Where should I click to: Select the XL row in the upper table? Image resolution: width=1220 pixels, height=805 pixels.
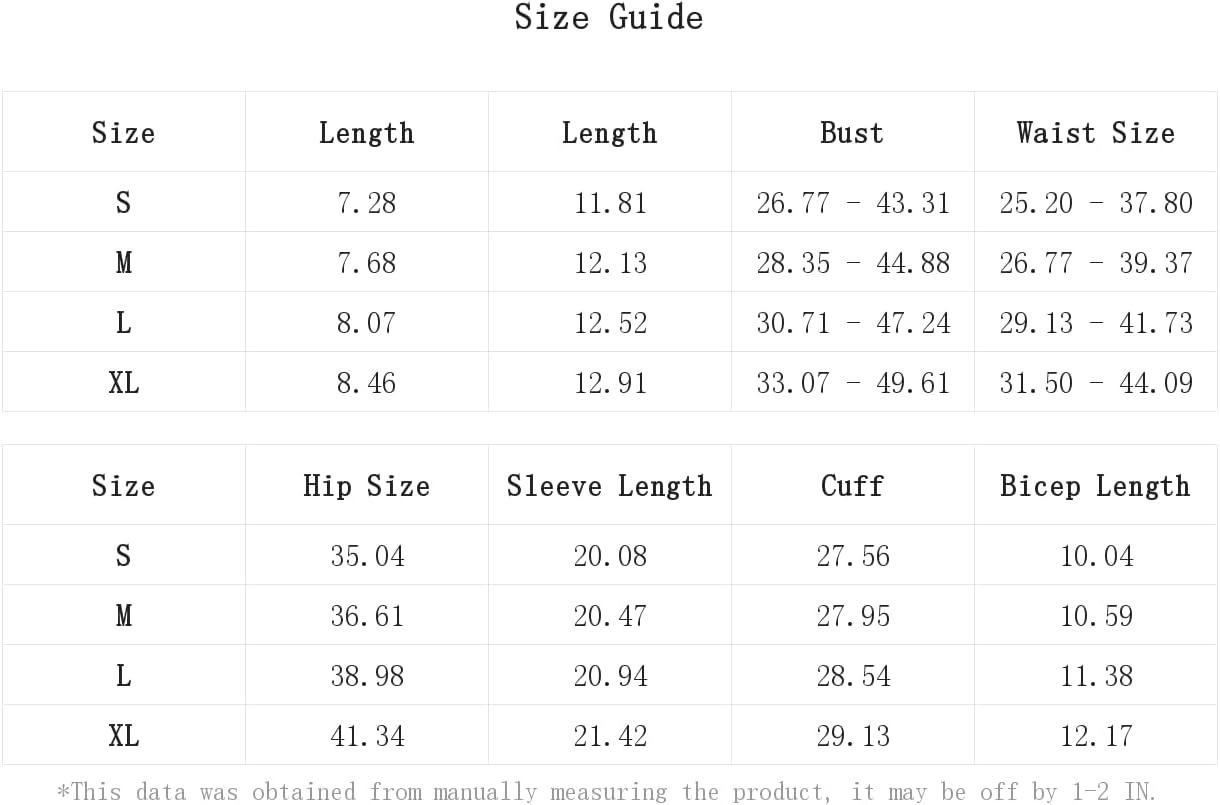[609, 382]
